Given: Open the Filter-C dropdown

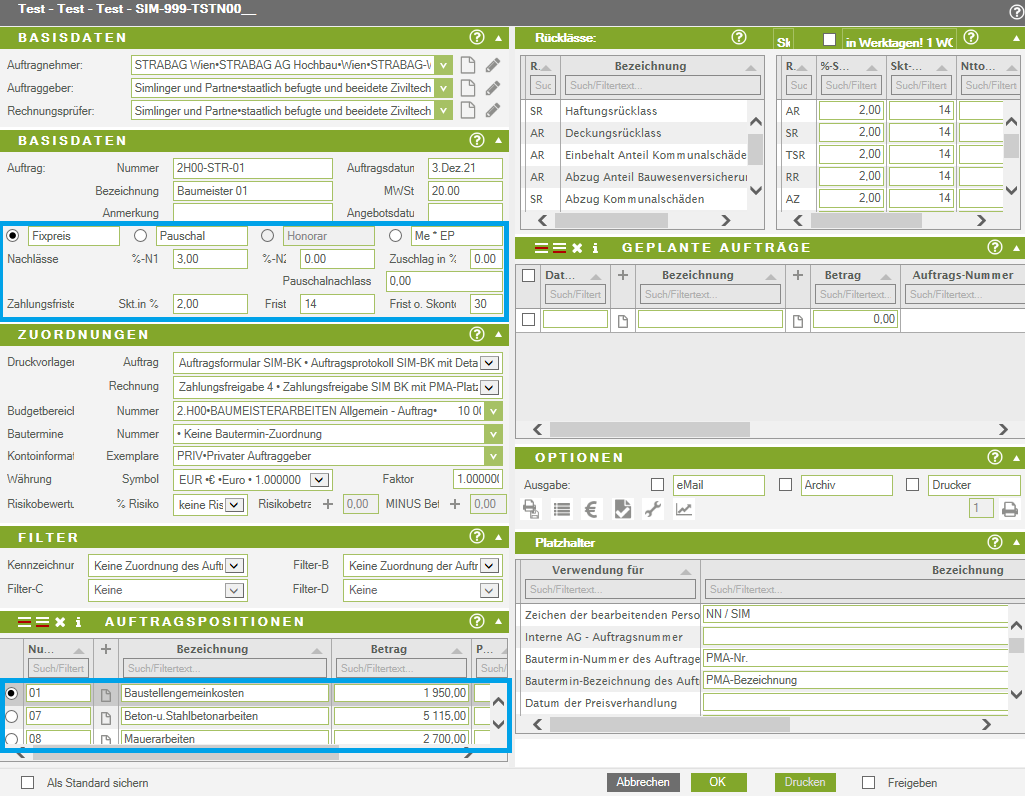Looking at the screenshot, I should (234, 590).
